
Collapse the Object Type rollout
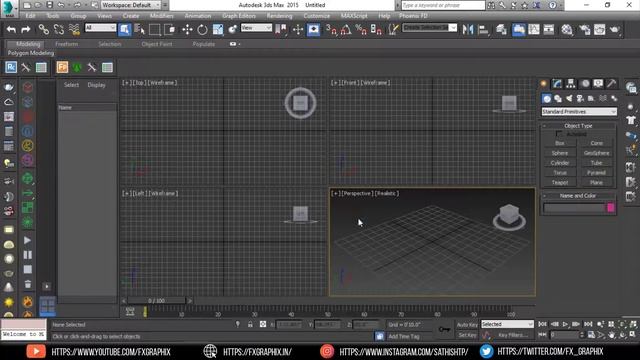coord(578,126)
